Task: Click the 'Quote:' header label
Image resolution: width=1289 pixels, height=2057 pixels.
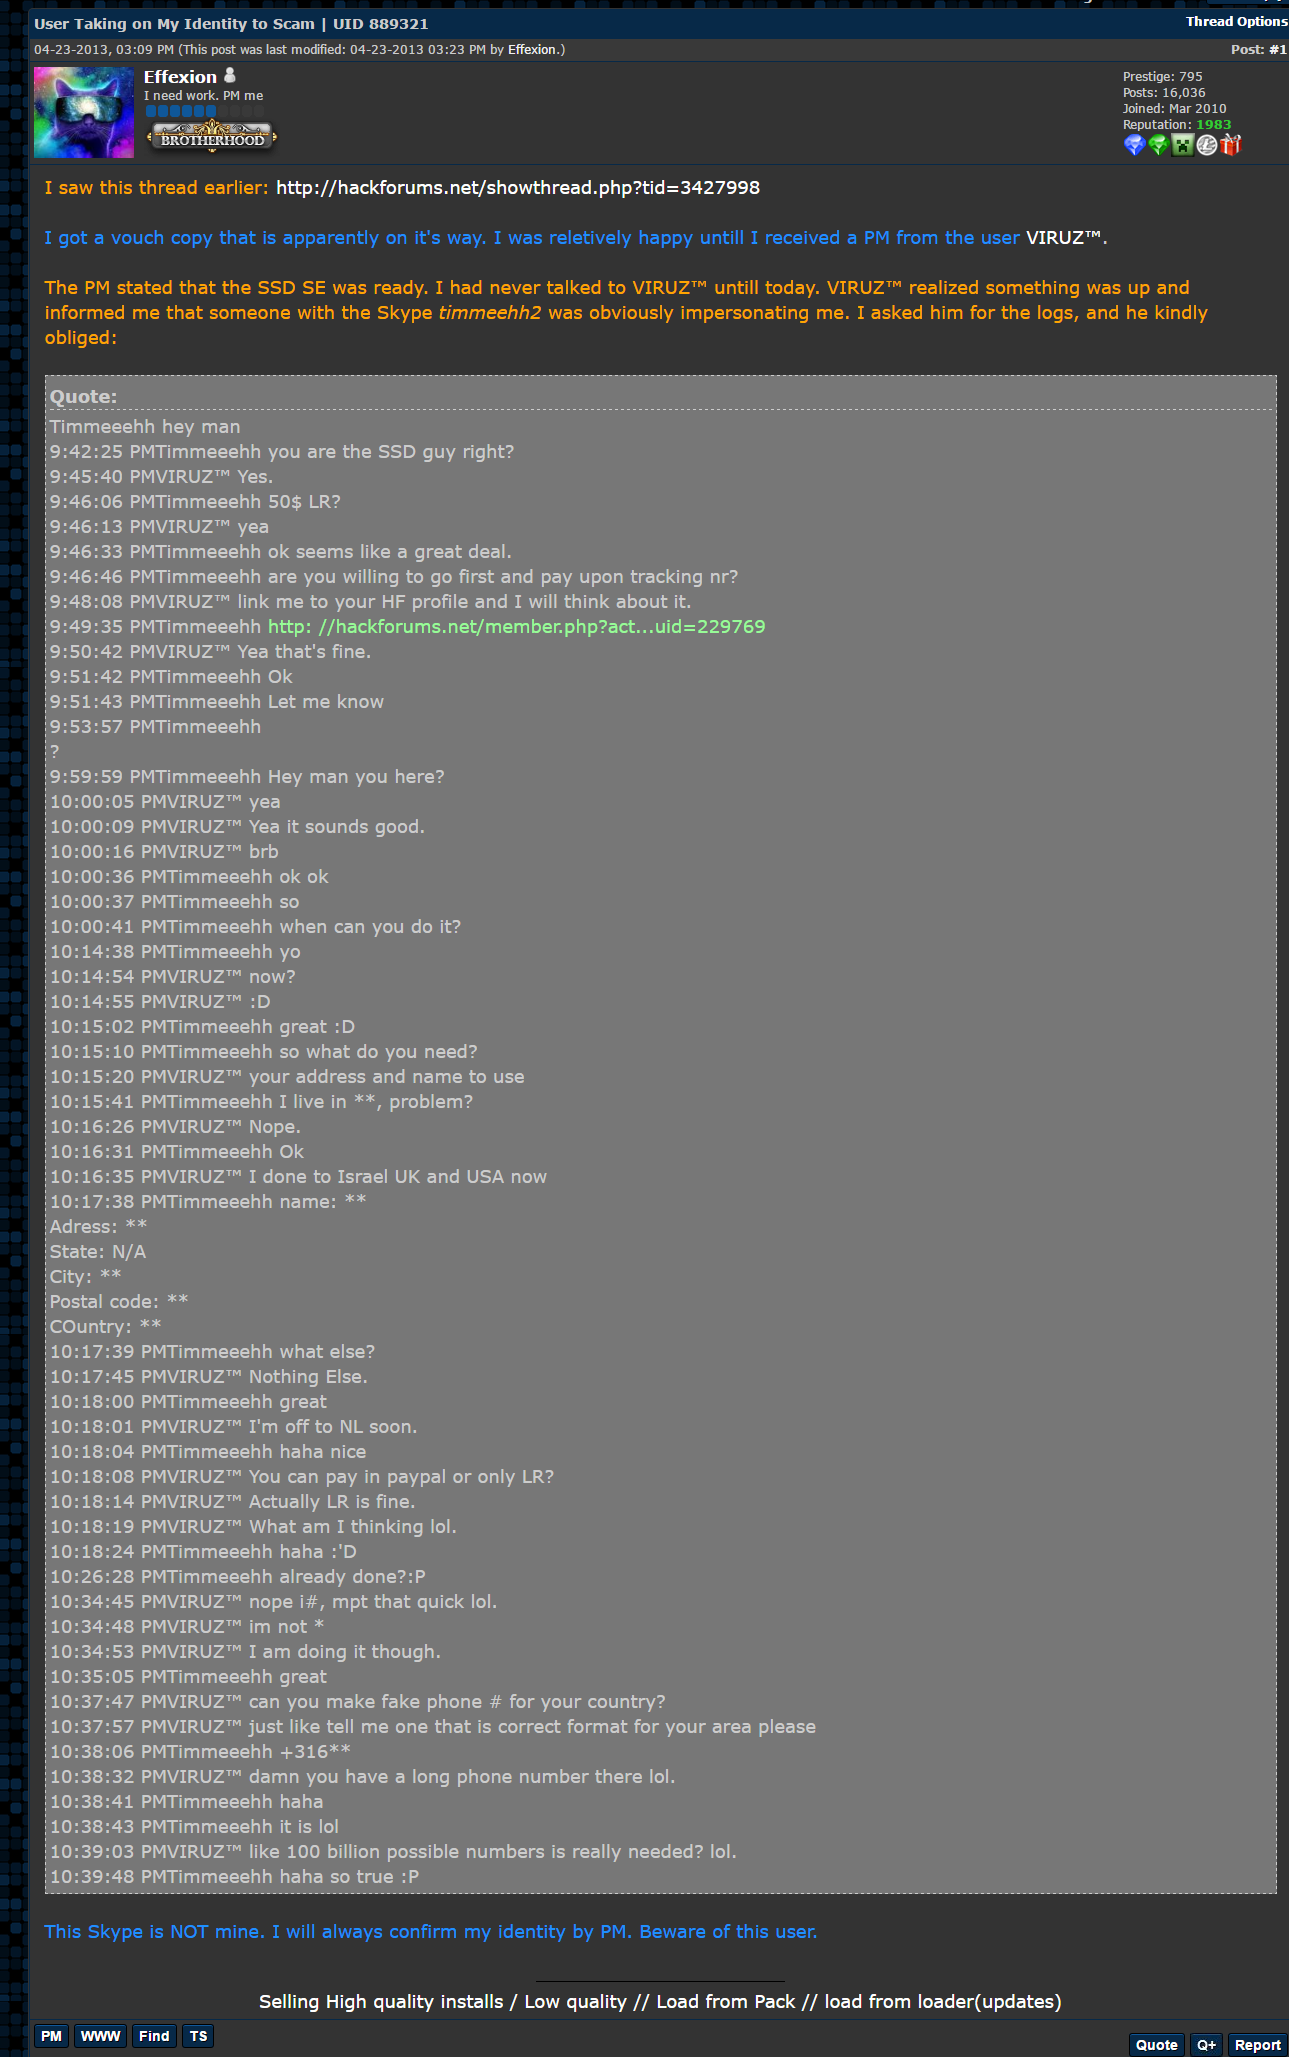Action: pyautogui.click(x=83, y=396)
